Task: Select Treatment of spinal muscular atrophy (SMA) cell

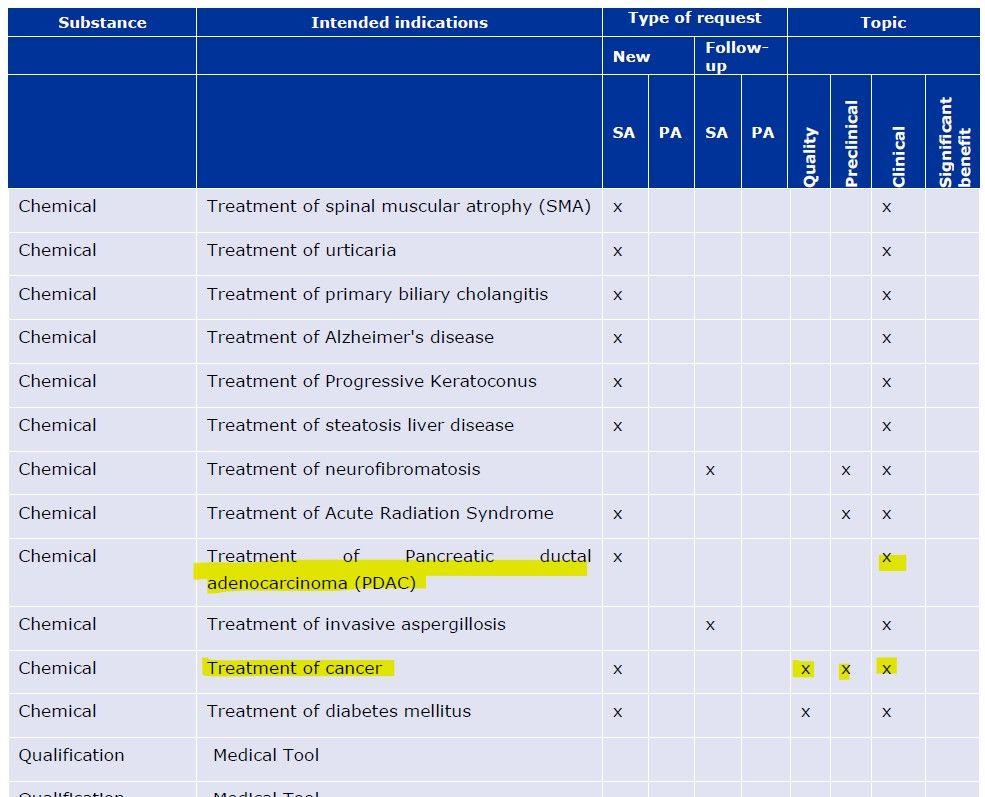Action: pyautogui.click(x=398, y=206)
